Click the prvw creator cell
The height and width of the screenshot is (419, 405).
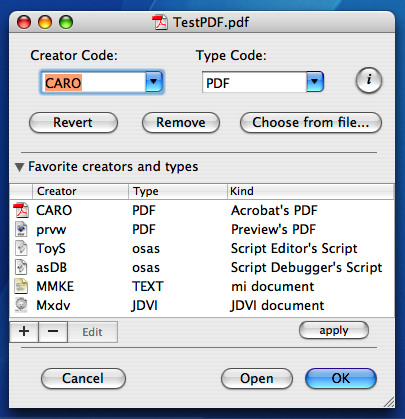coord(51,230)
